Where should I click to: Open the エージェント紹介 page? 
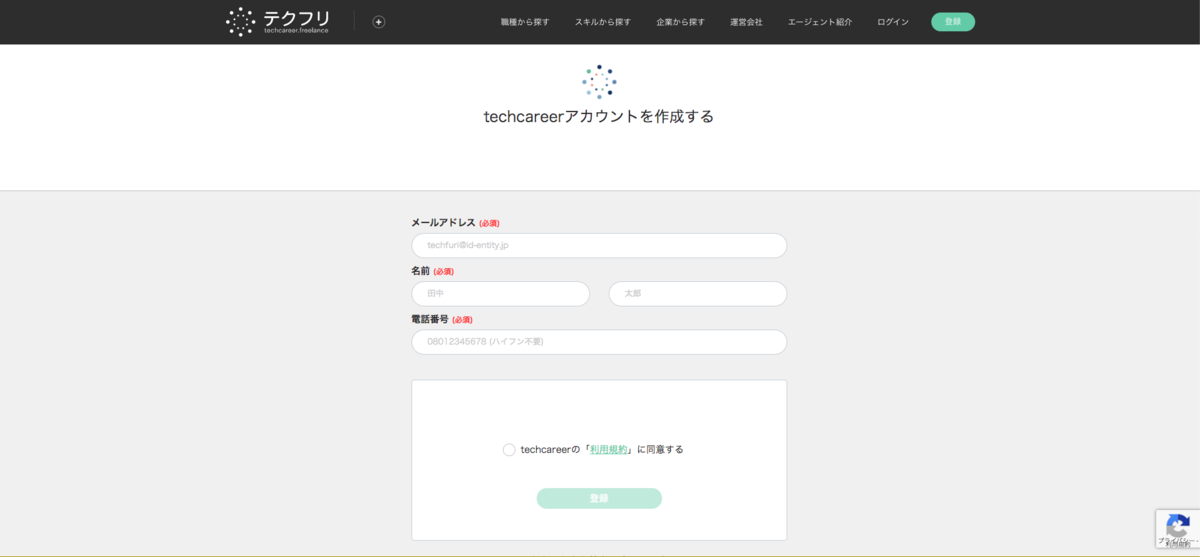[x=820, y=22]
